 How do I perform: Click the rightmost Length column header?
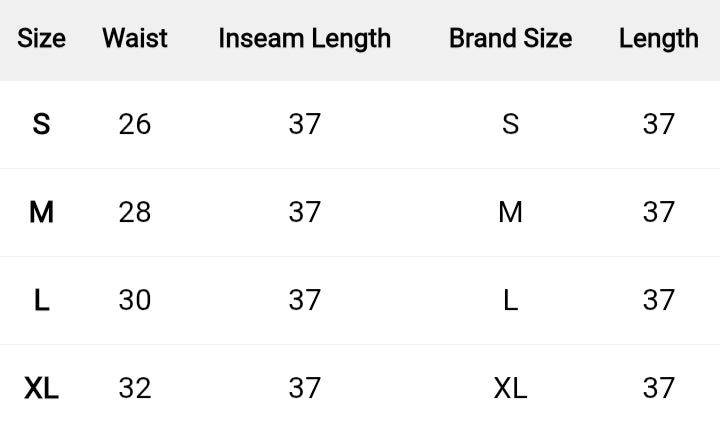658,39
